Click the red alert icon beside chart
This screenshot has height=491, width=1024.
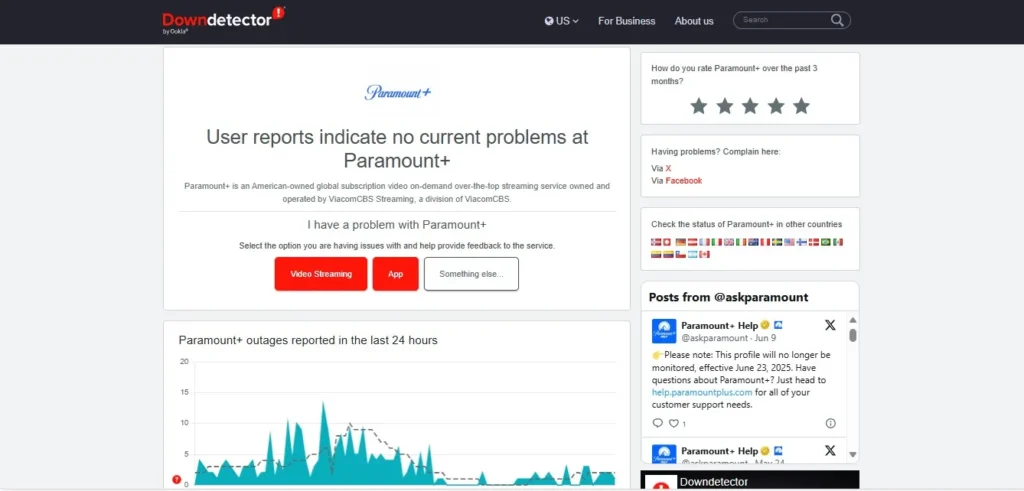coord(177,480)
